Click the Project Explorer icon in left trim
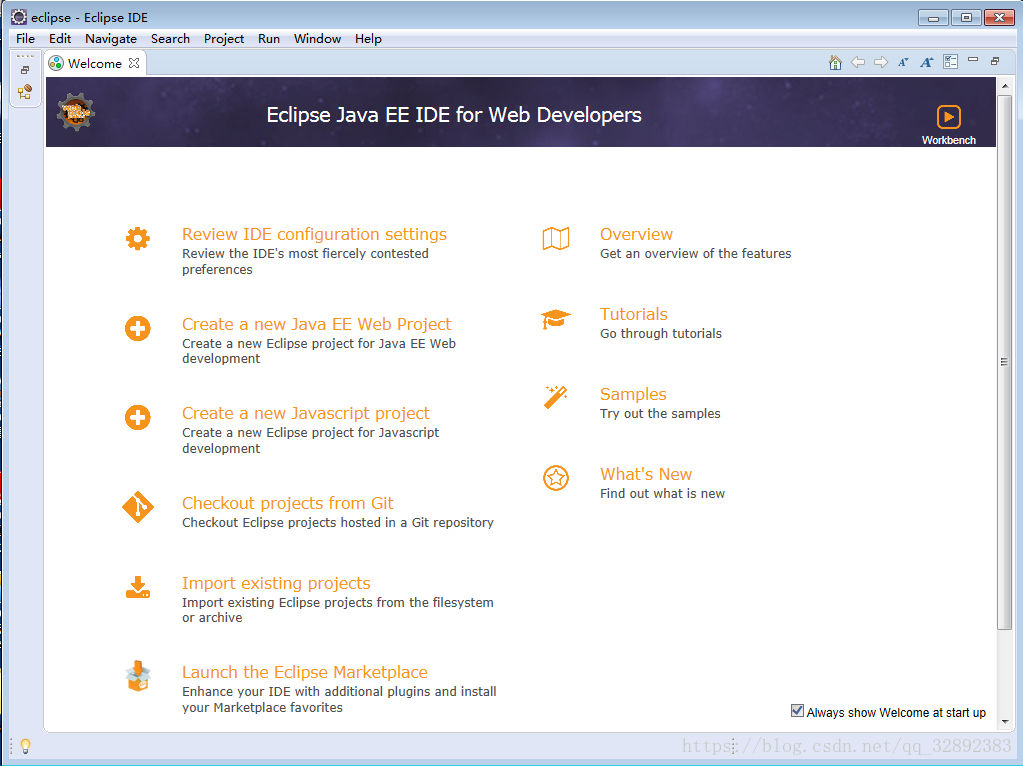Image resolution: width=1023 pixels, height=766 pixels. (x=25, y=91)
